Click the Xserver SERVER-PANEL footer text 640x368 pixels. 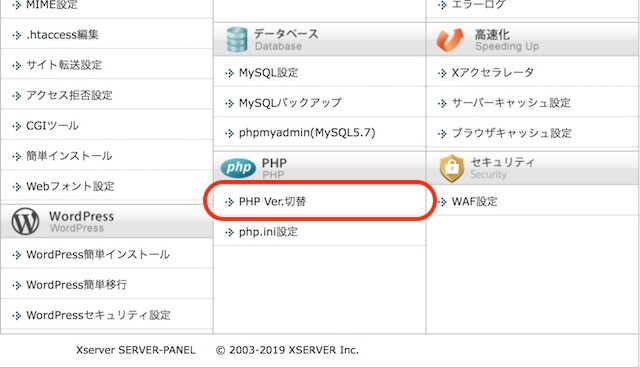[136, 350]
